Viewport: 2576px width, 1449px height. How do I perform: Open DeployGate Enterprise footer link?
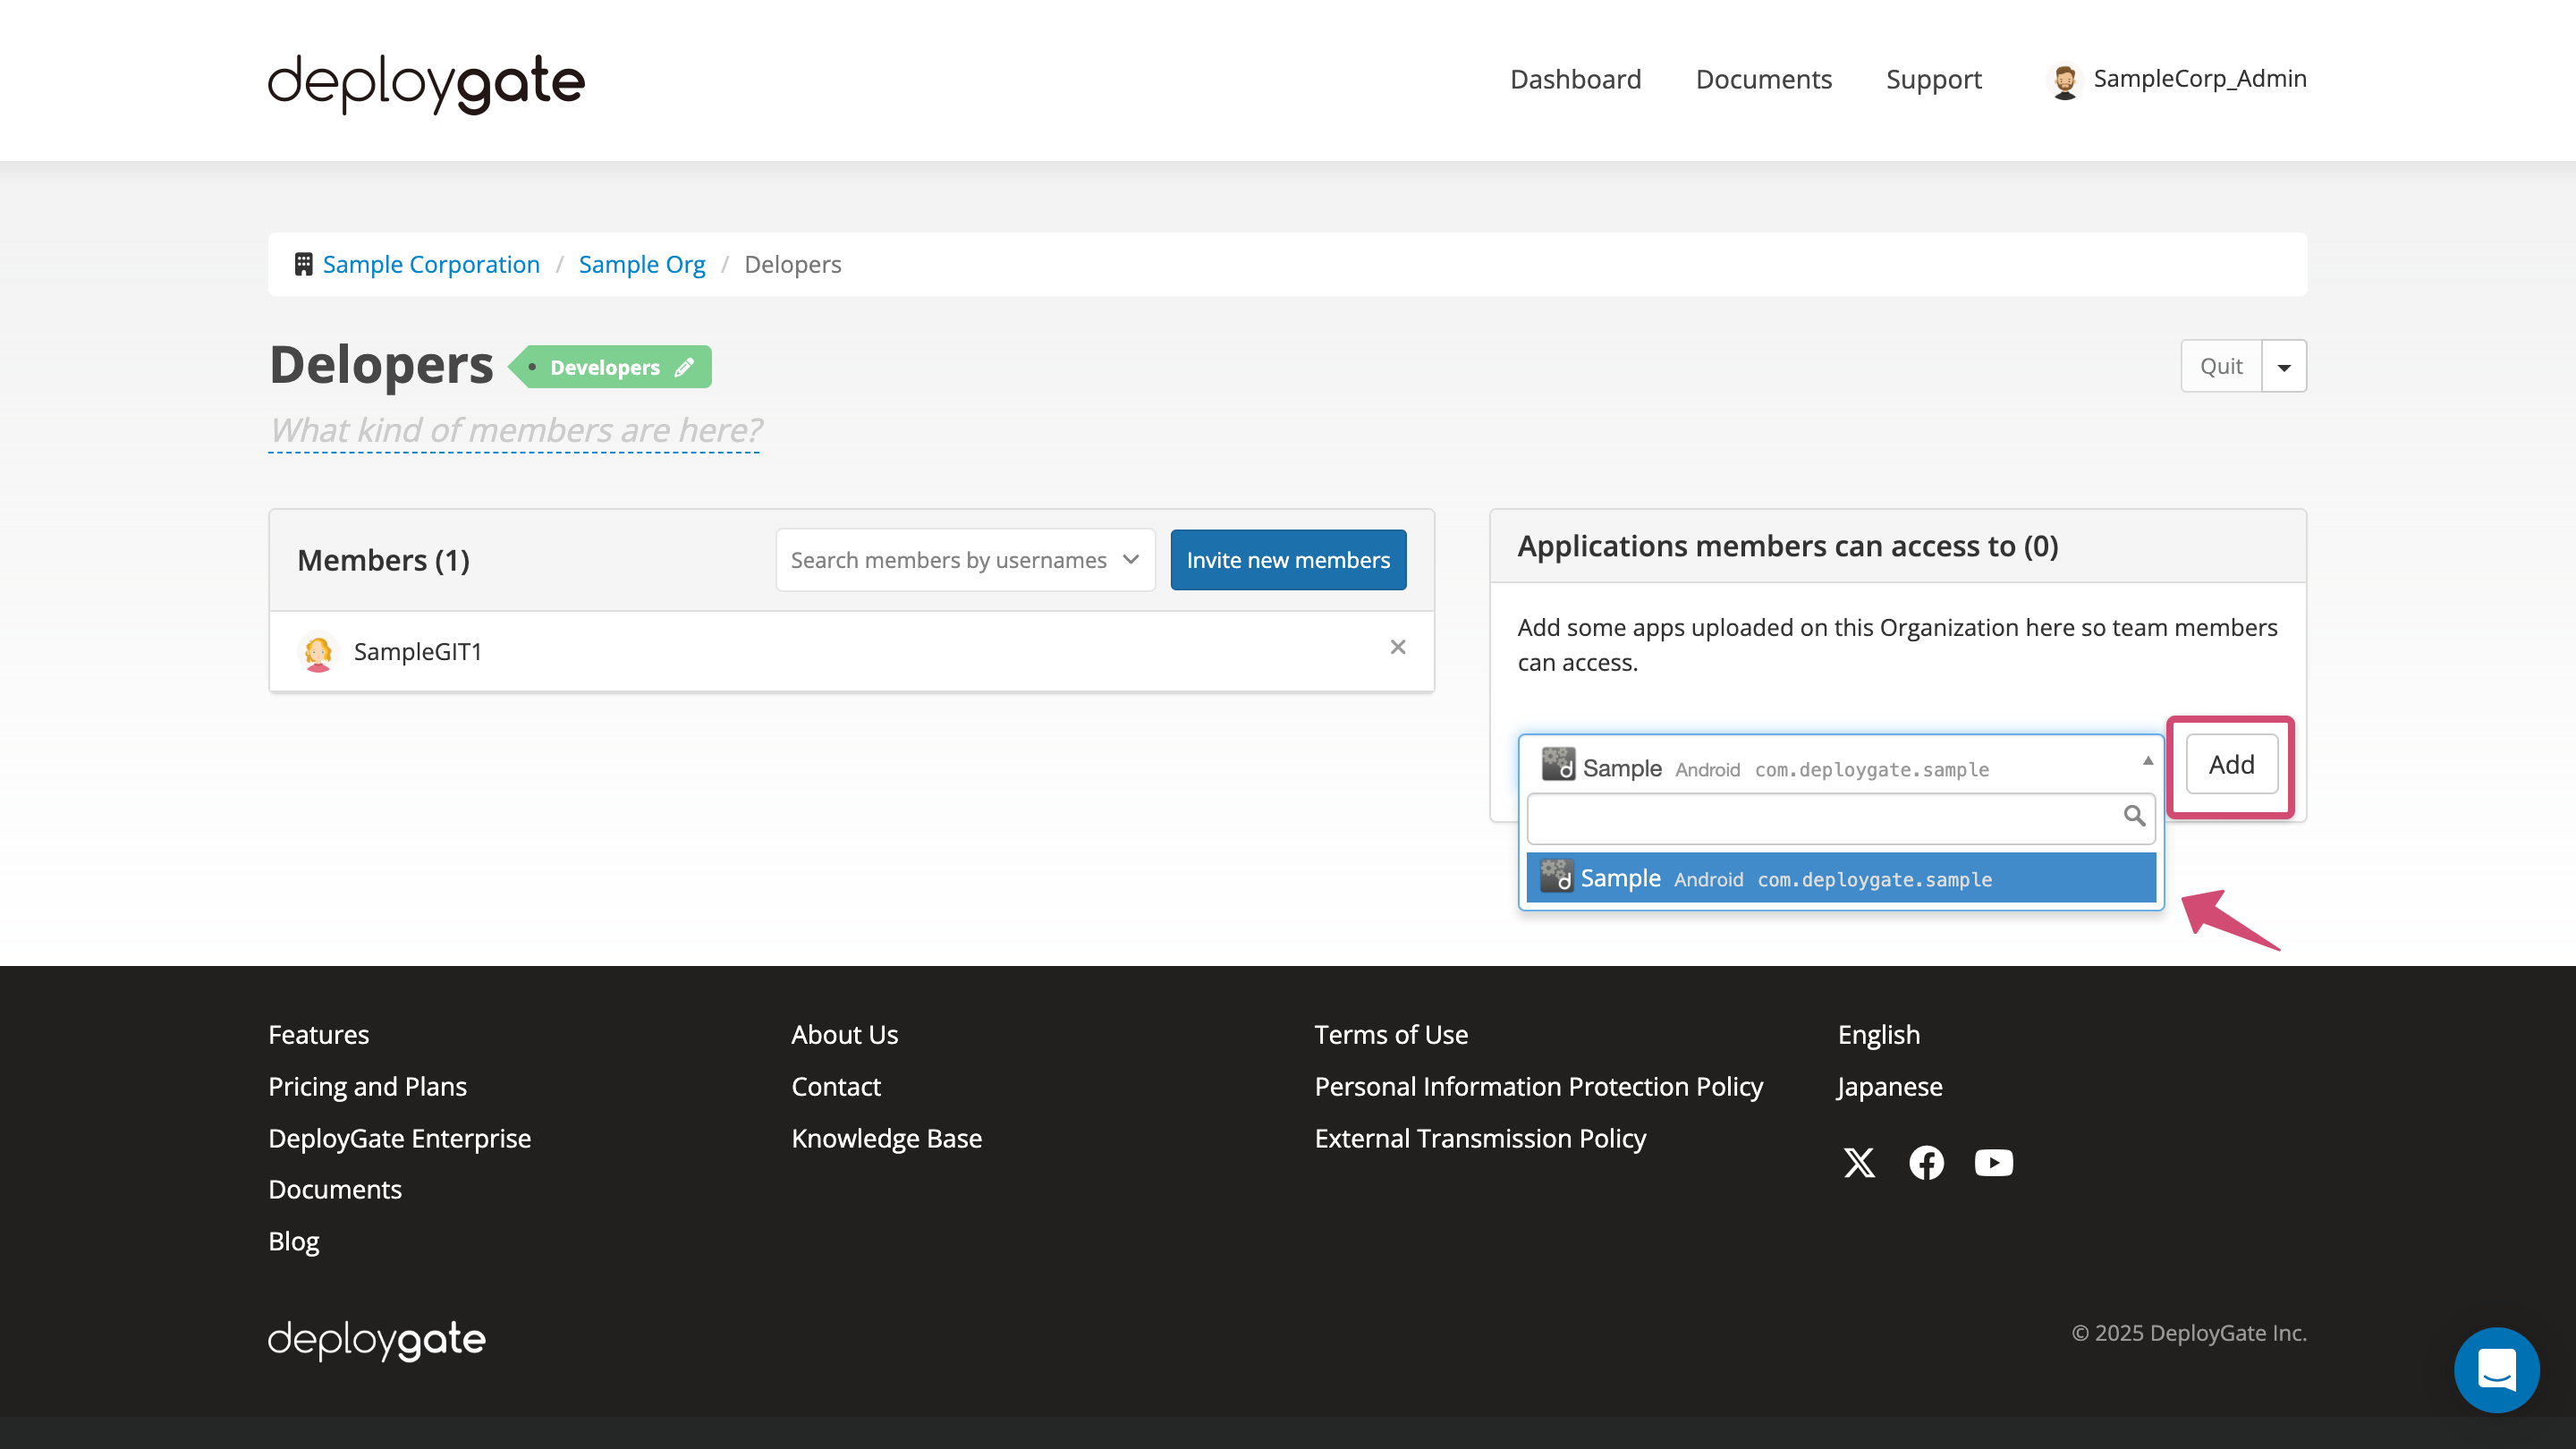(x=399, y=1138)
